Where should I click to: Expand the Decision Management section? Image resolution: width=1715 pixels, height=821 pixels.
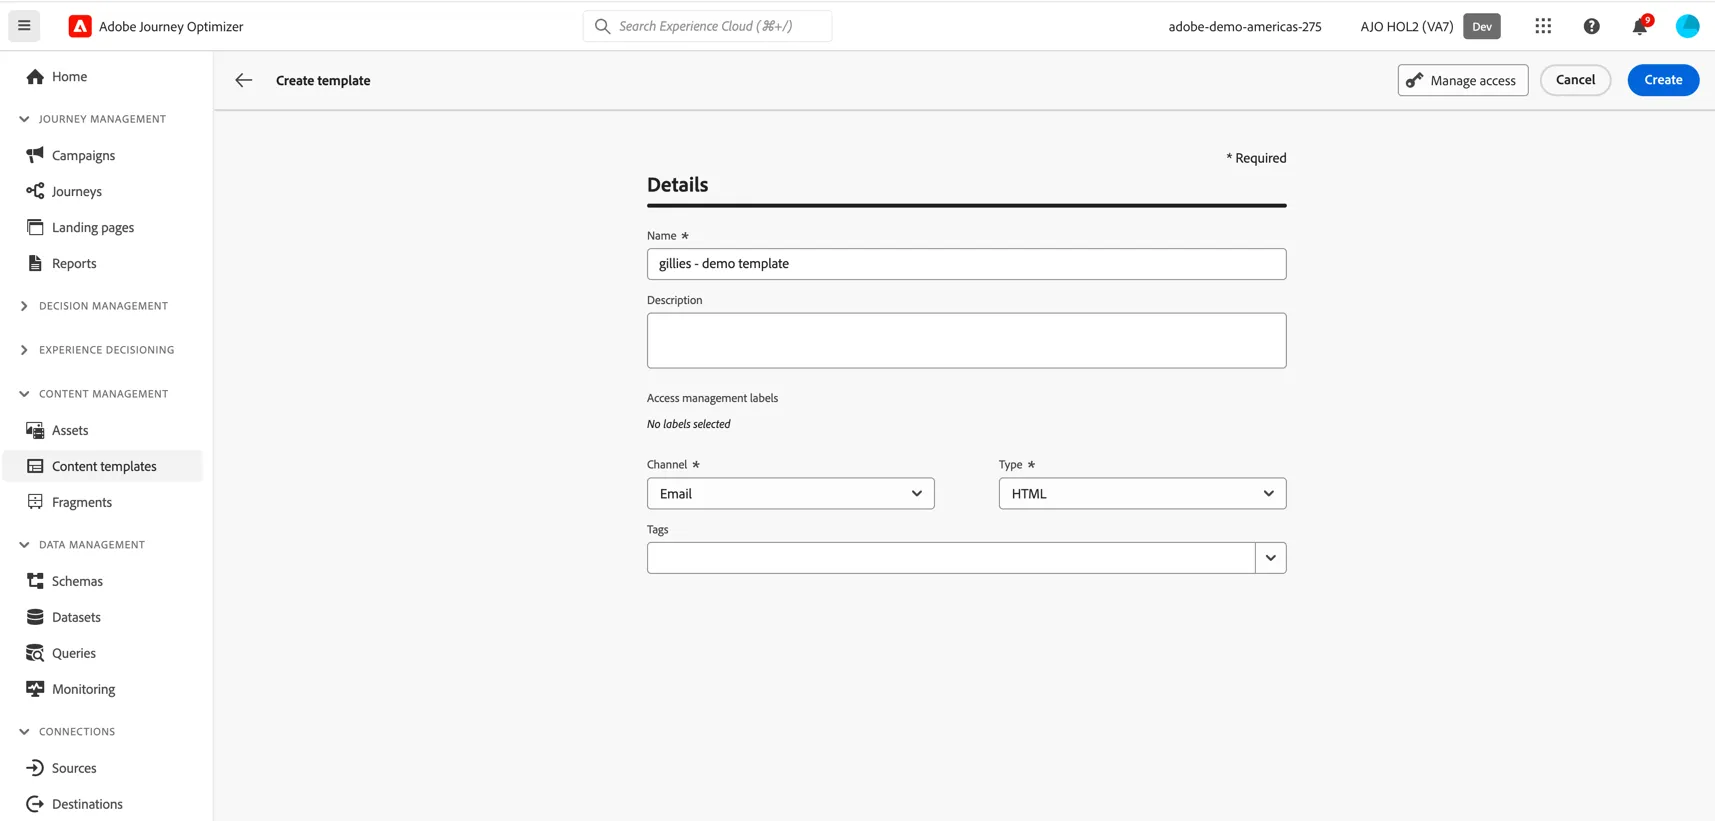(24, 306)
